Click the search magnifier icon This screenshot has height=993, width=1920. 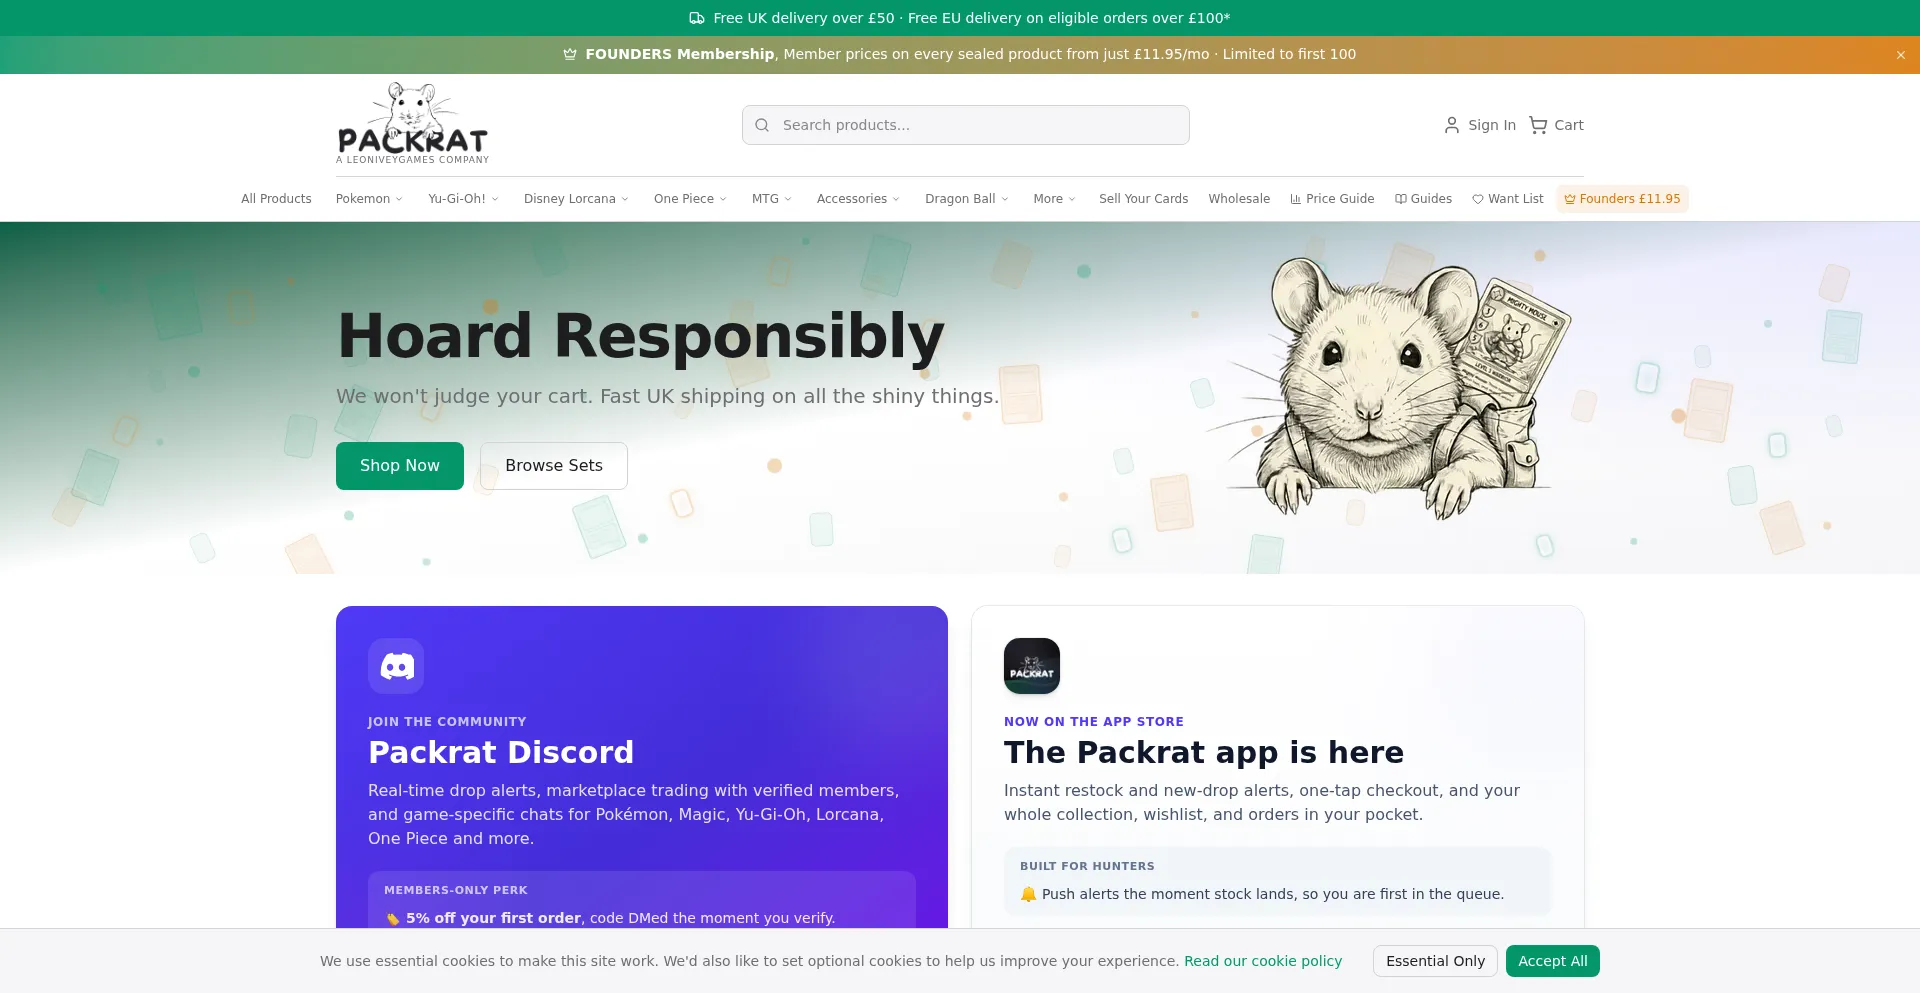(762, 125)
